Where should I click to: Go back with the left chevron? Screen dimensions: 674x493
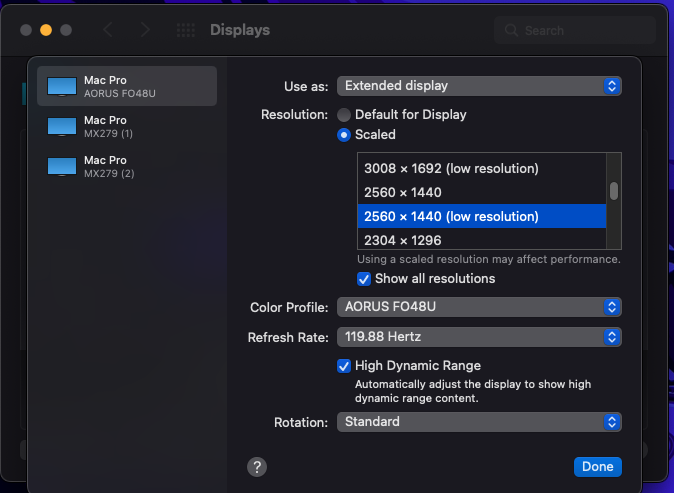108,30
